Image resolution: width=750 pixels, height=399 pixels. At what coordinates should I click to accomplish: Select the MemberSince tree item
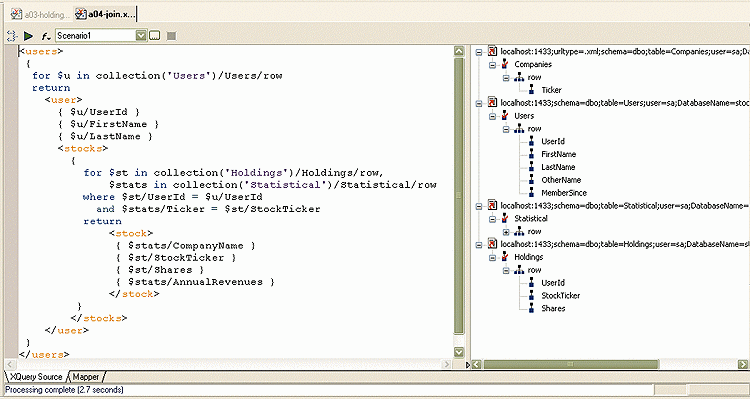coord(563,193)
